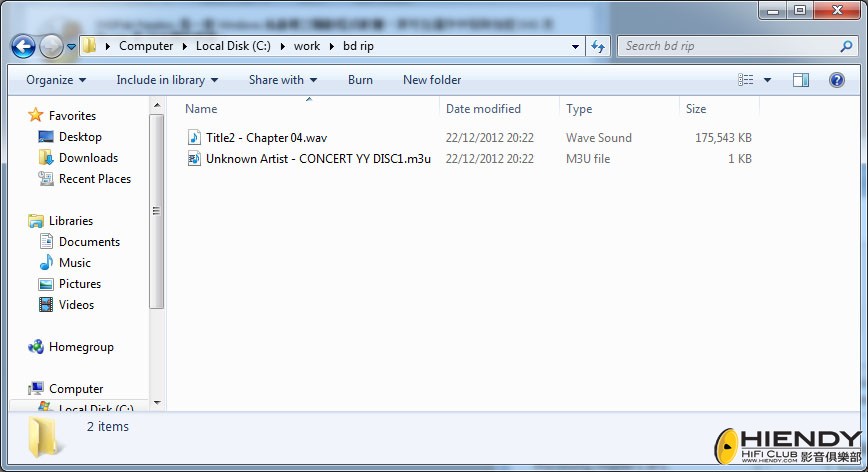Viewport: 868px width, 472px height.
Task: Expand the Include in library dropdown
Action: coord(167,80)
